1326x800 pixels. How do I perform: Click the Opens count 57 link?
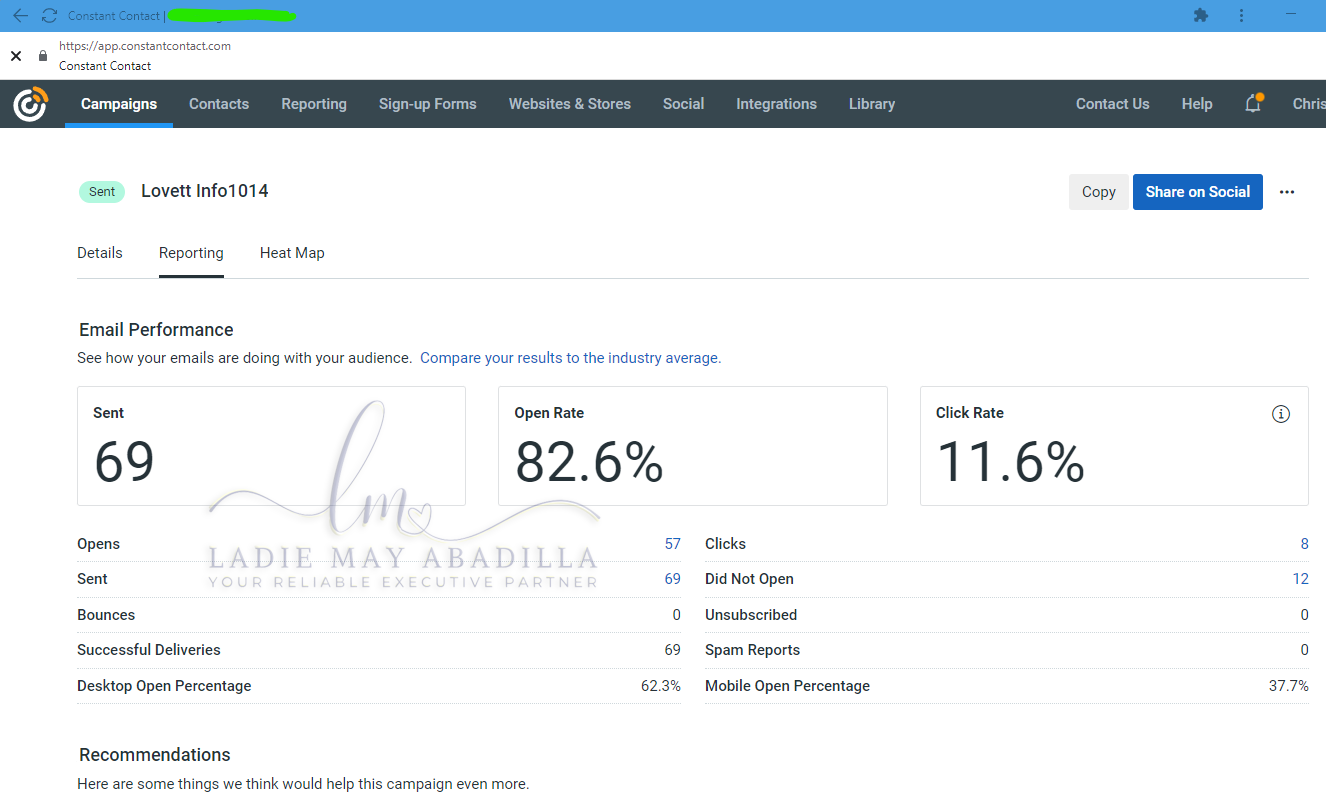[673, 544]
